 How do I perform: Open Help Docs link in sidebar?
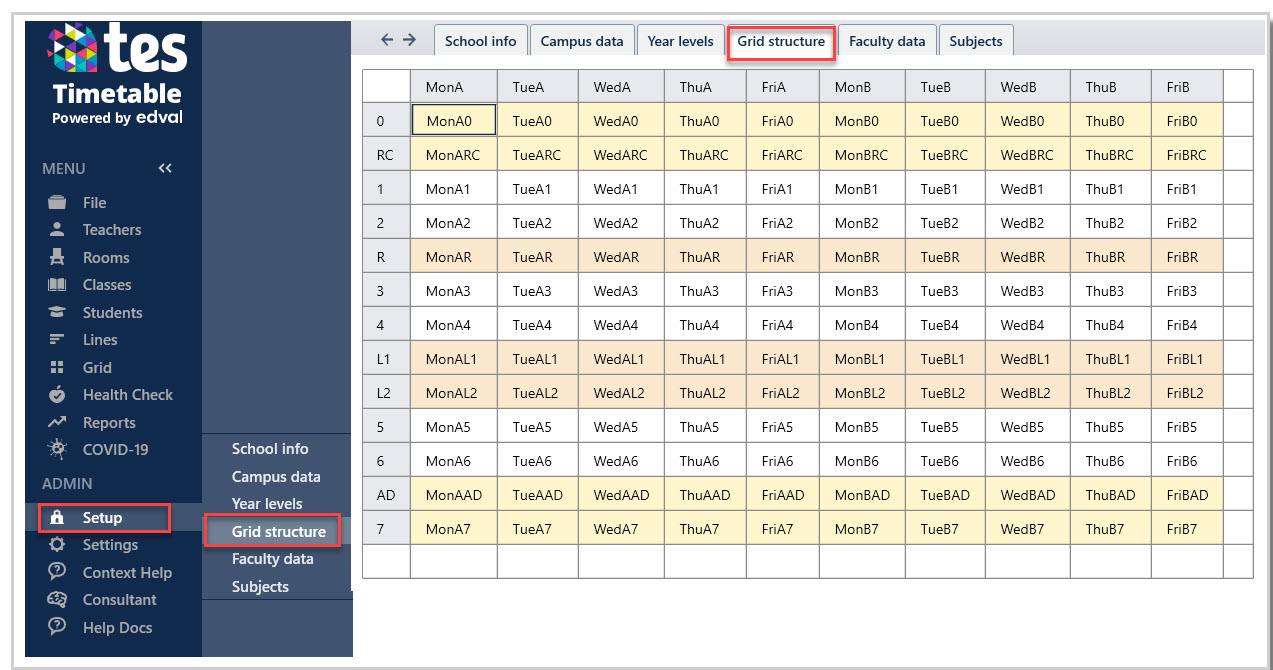[x=117, y=628]
